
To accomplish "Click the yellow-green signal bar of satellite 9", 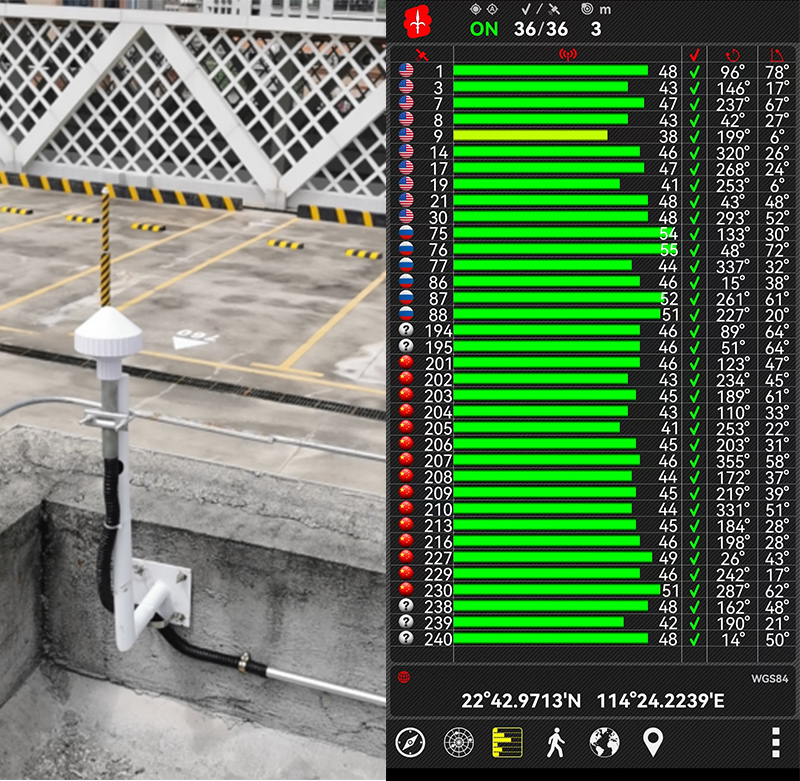I will tap(530, 135).
